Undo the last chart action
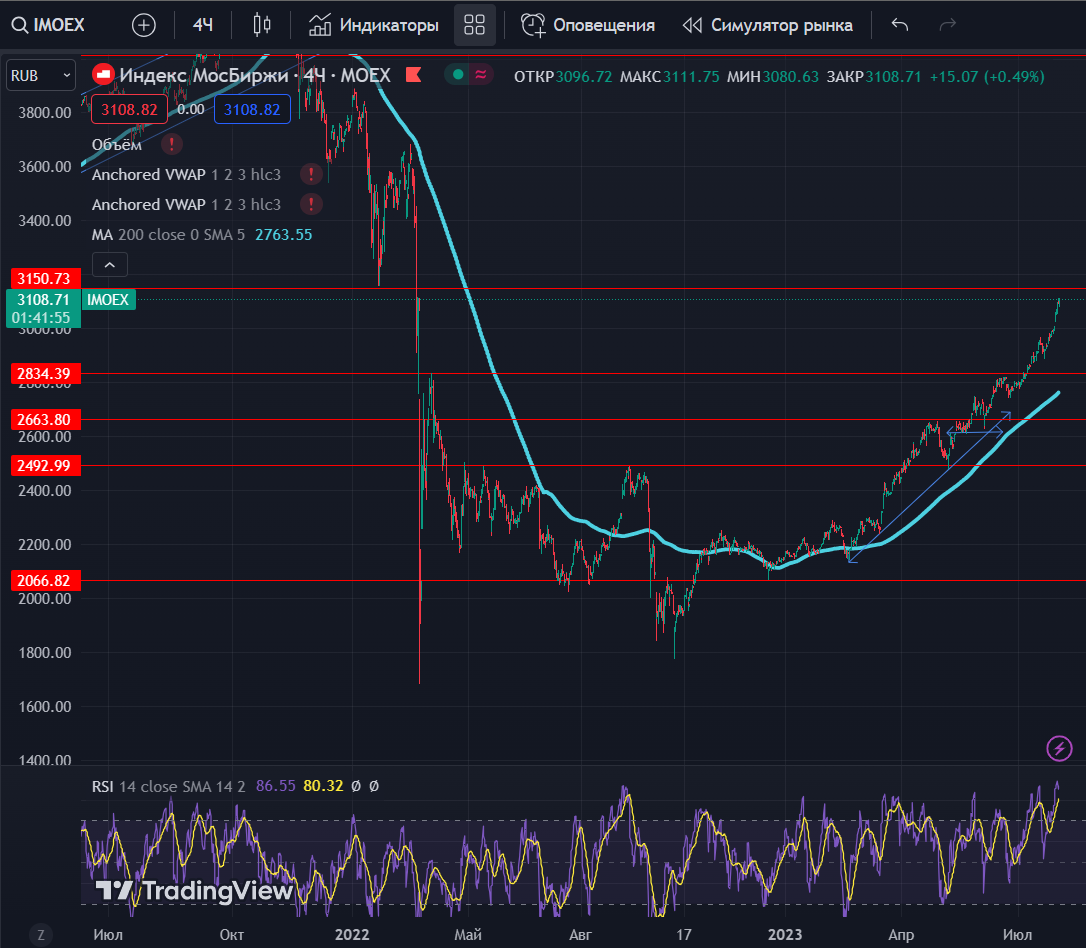This screenshot has height=948, width=1086. coord(900,26)
